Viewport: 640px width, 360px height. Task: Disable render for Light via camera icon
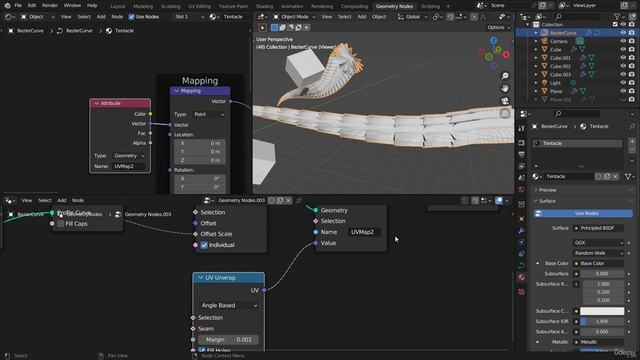tap(632, 83)
